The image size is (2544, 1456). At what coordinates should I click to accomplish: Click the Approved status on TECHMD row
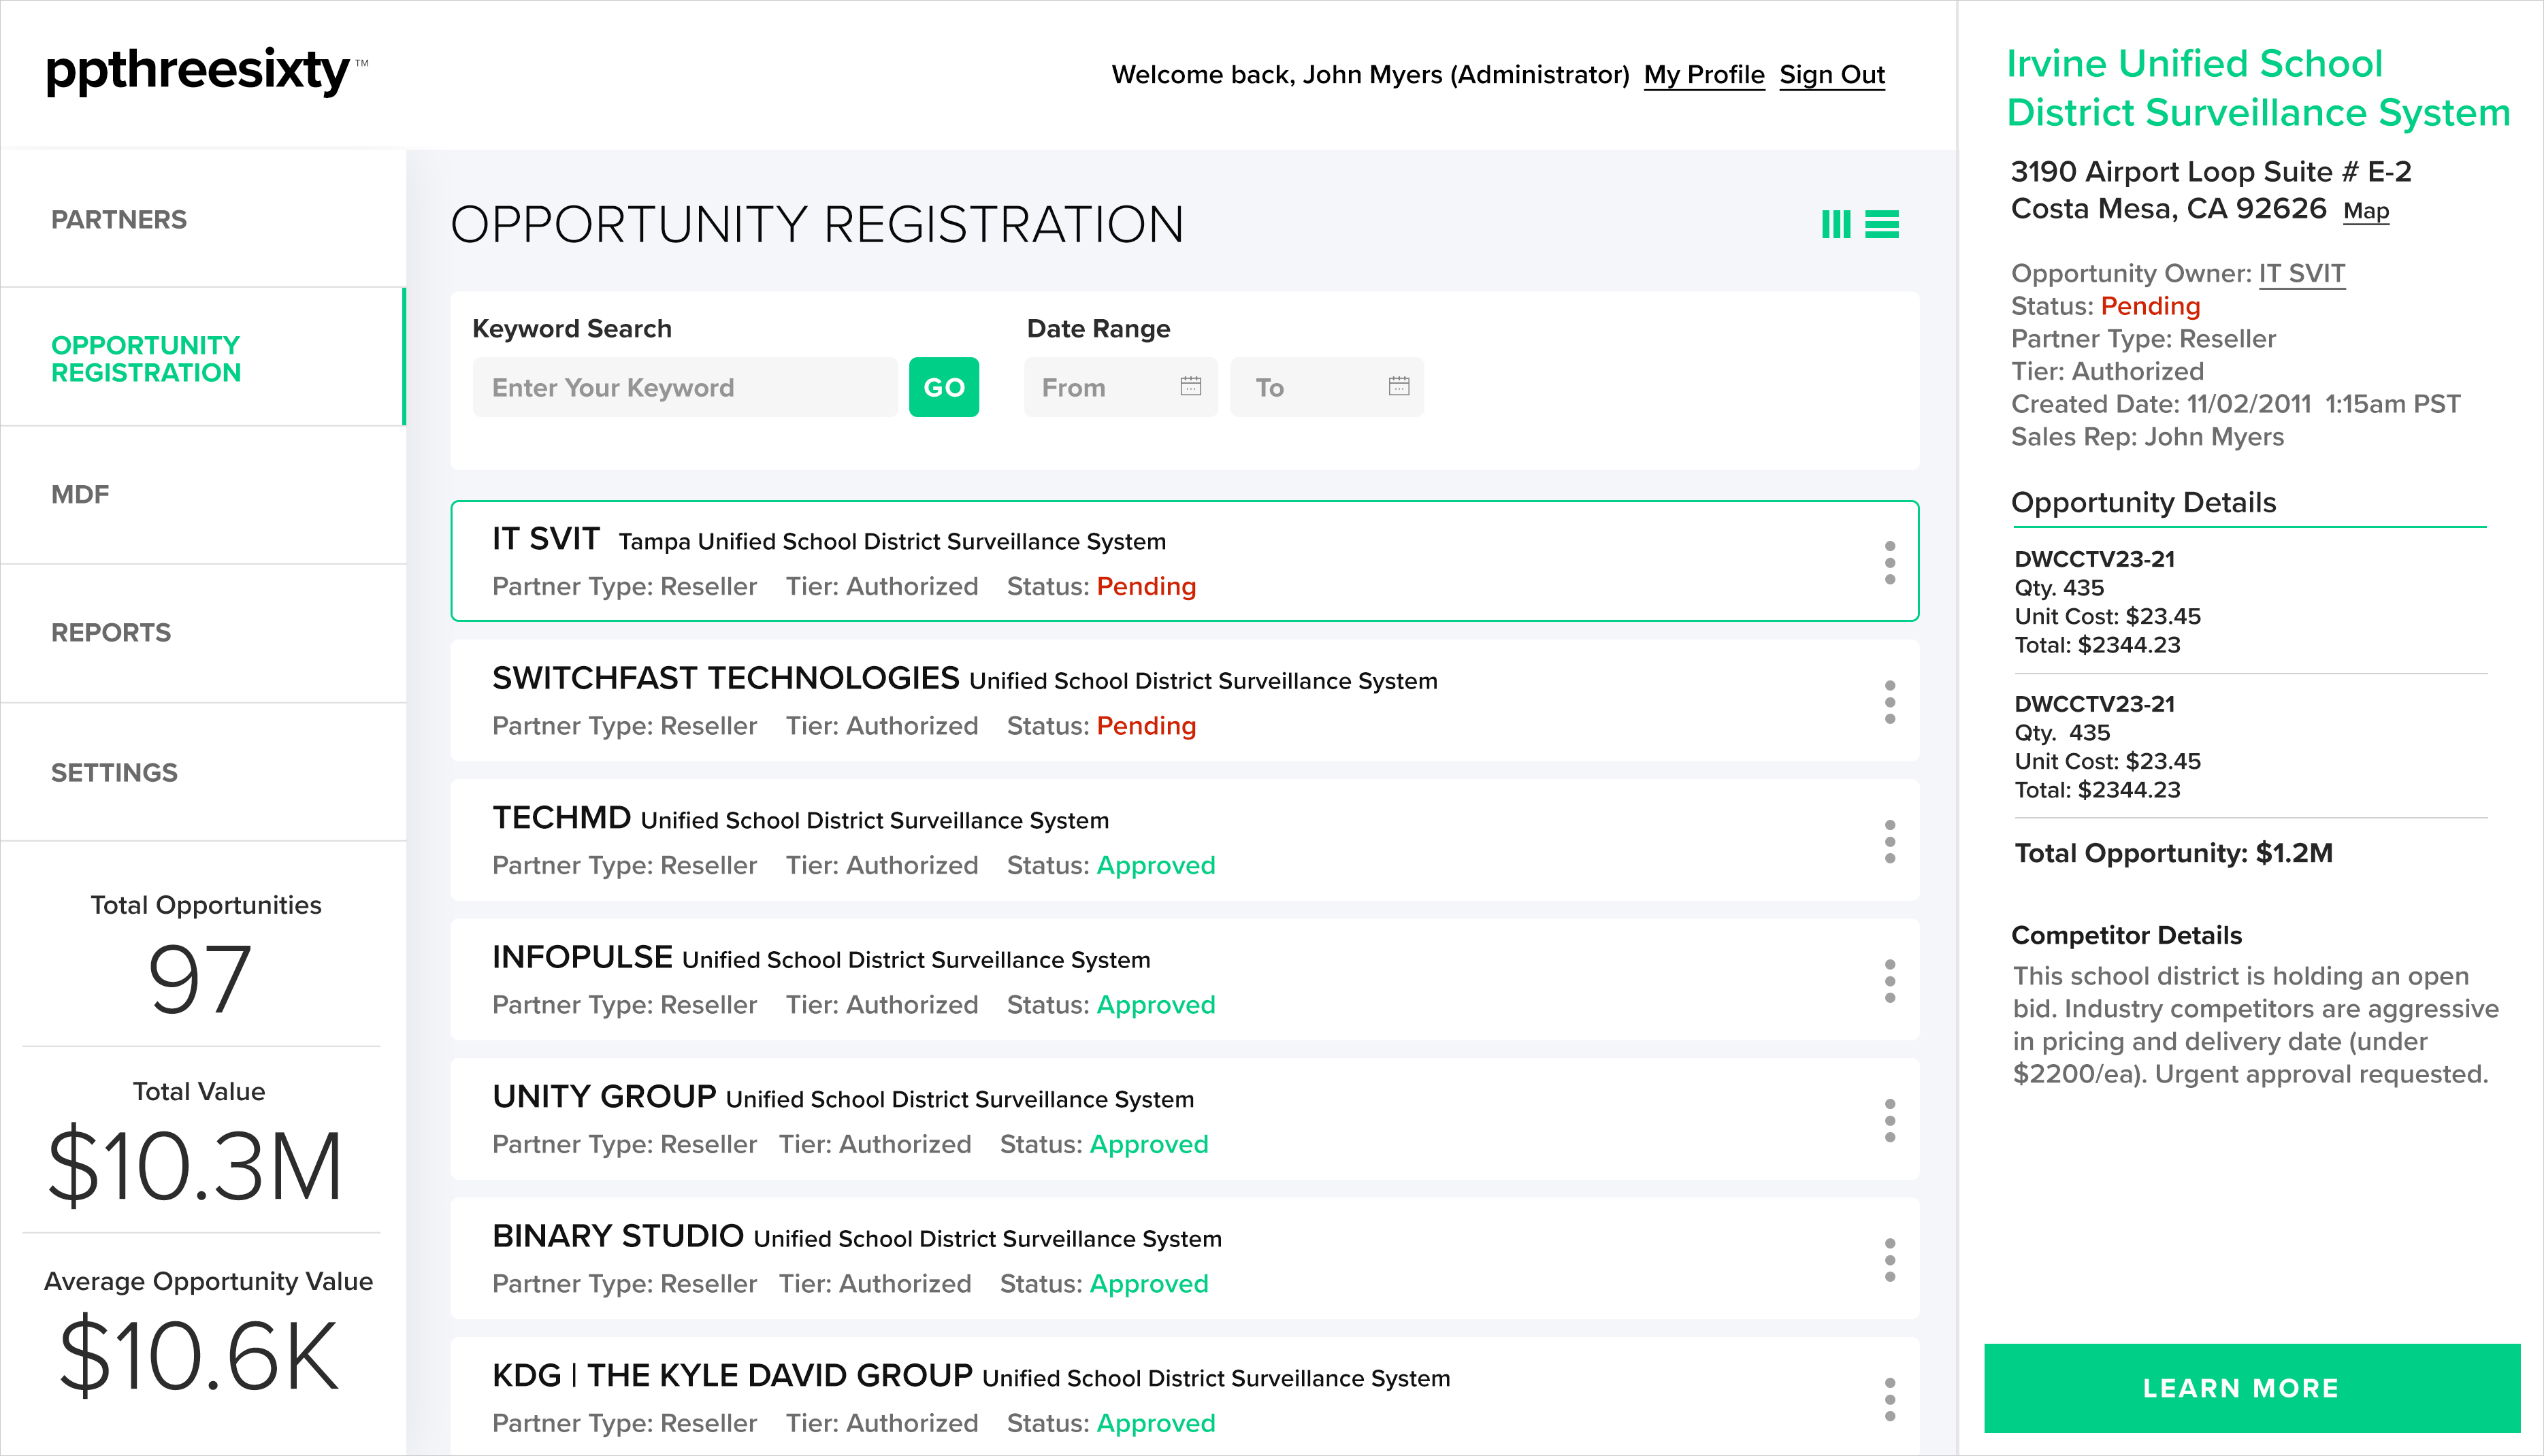pyautogui.click(x=1156, y=866)
